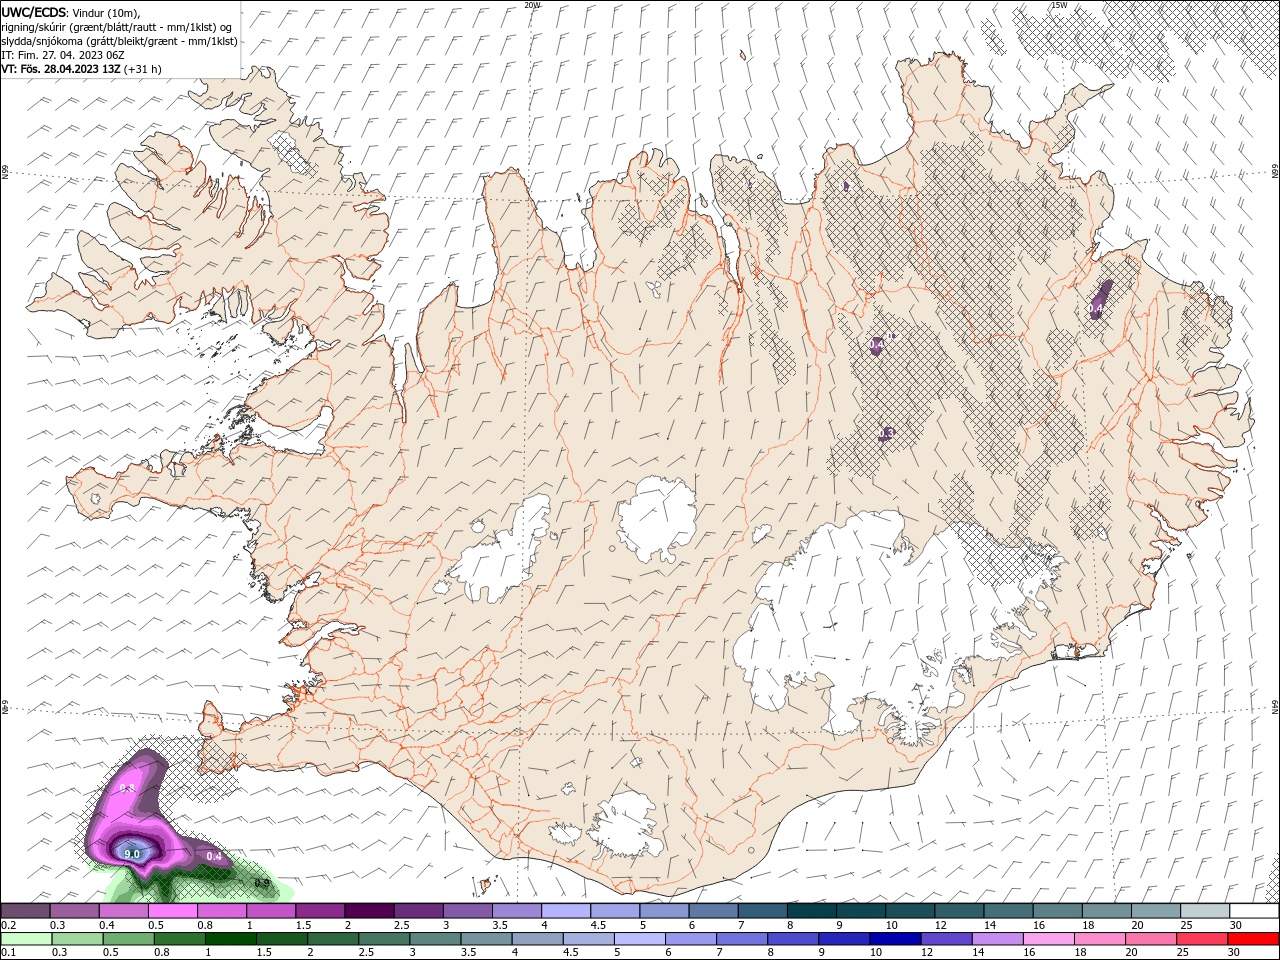Click the '9.0' precipitation maximum label
The image size is (1280, 960).
coord(131,853)
